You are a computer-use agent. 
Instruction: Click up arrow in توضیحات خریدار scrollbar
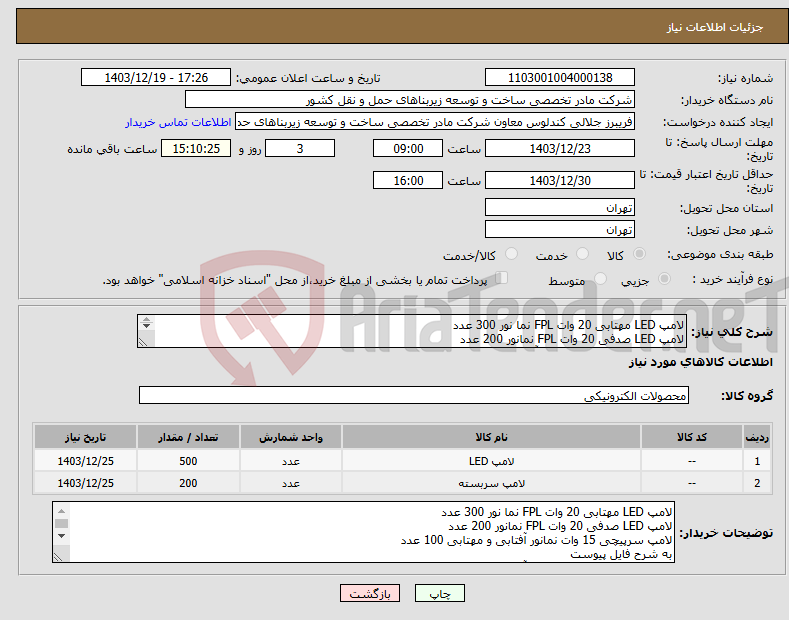click(x=61, y=510)
